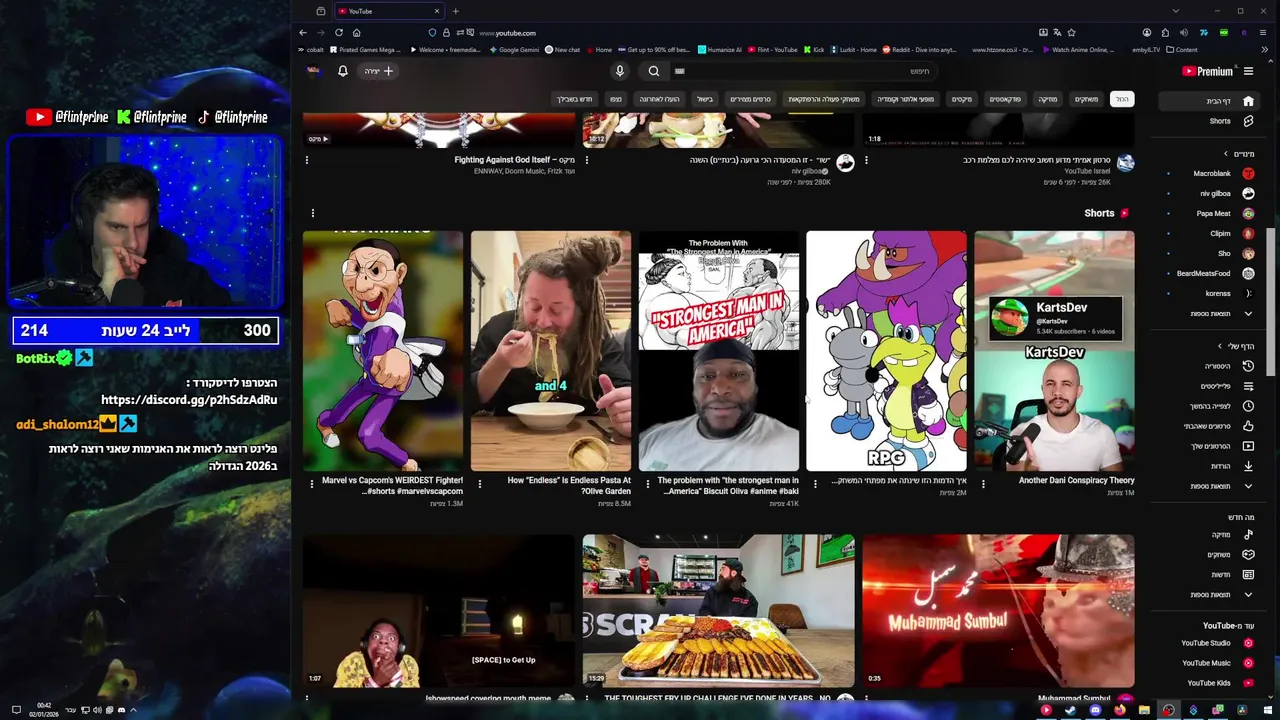Play the RPG cartoon characters short
This screenshot has width=1280, height=720.
(887, 351)
